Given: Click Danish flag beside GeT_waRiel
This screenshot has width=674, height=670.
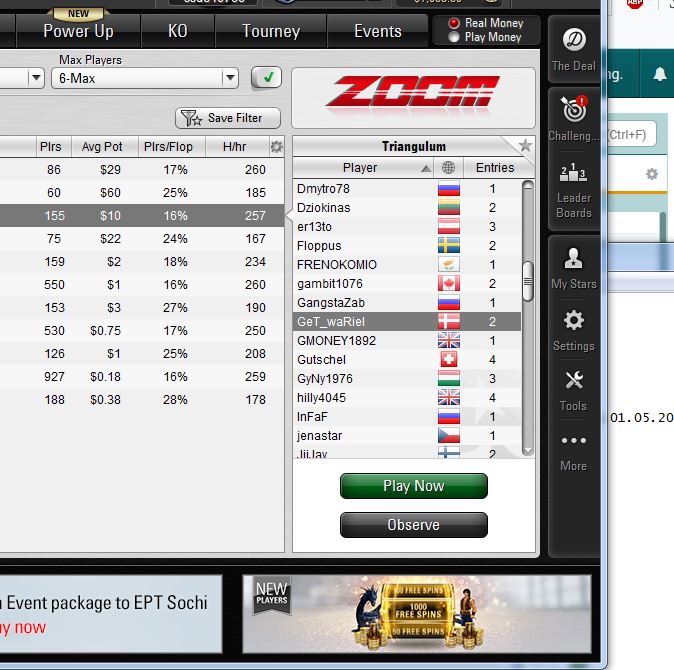Looking at the screenshot, I should [449, 321].
